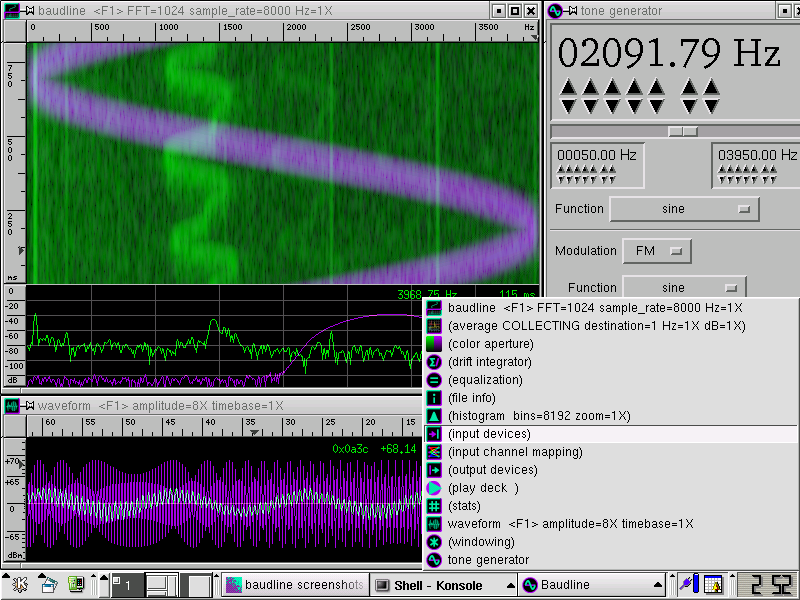This screenshot has width=800, height=600.
Task: Decrease the last digit of main frequency
Action: click(711, 105)
